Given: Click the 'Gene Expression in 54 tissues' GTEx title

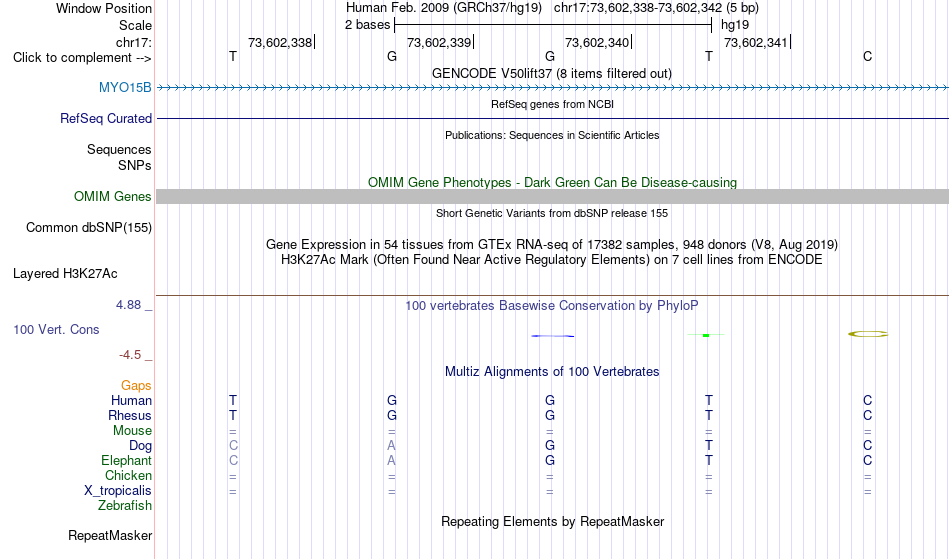Looking at the screenshot, I should (x=552, y=245).
